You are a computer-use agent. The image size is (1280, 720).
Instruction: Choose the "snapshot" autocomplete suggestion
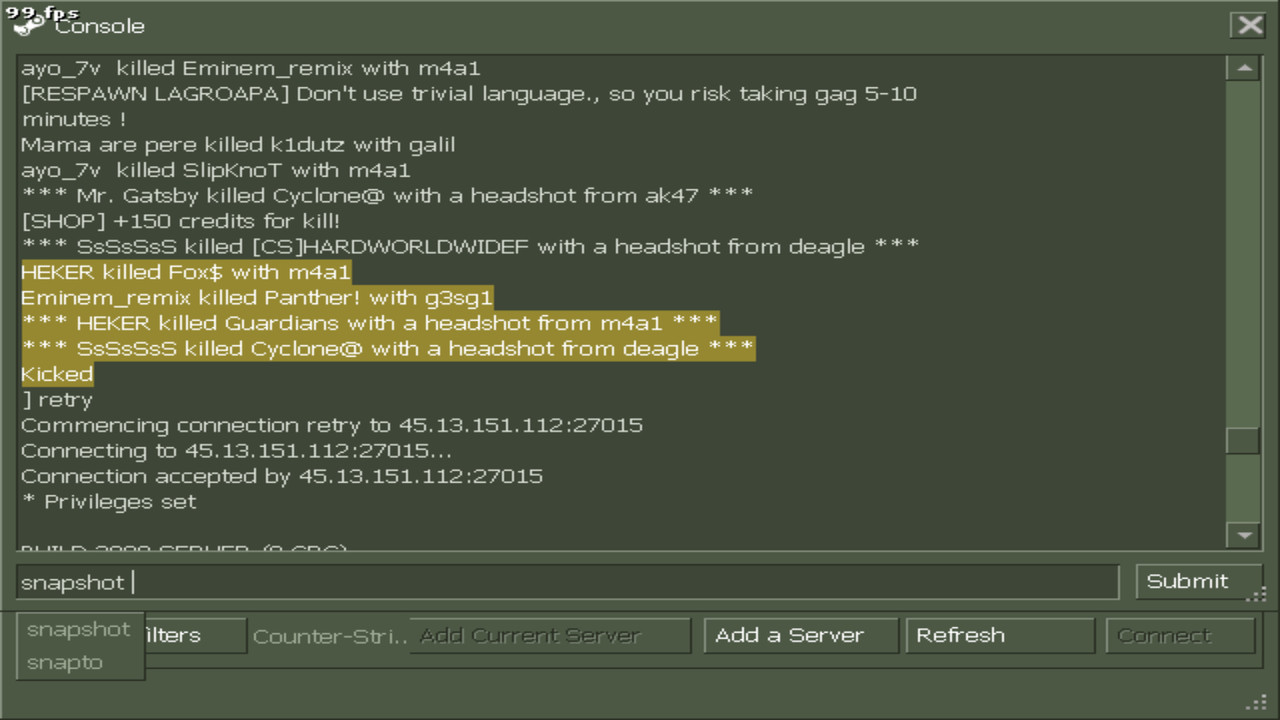[x=79, y=629]
